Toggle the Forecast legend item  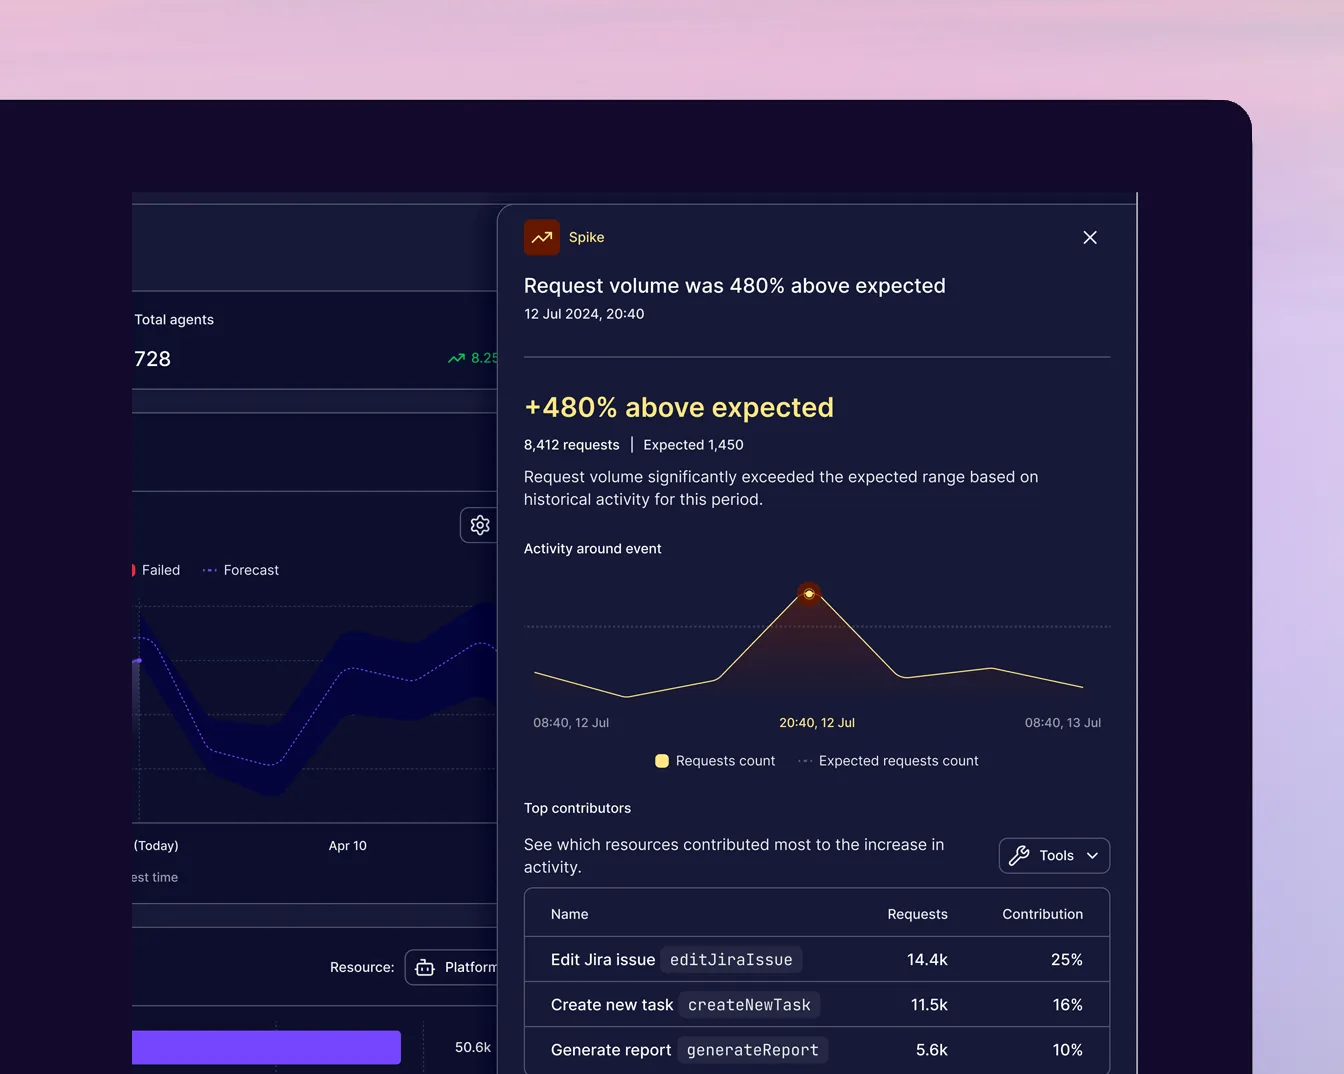240,570
